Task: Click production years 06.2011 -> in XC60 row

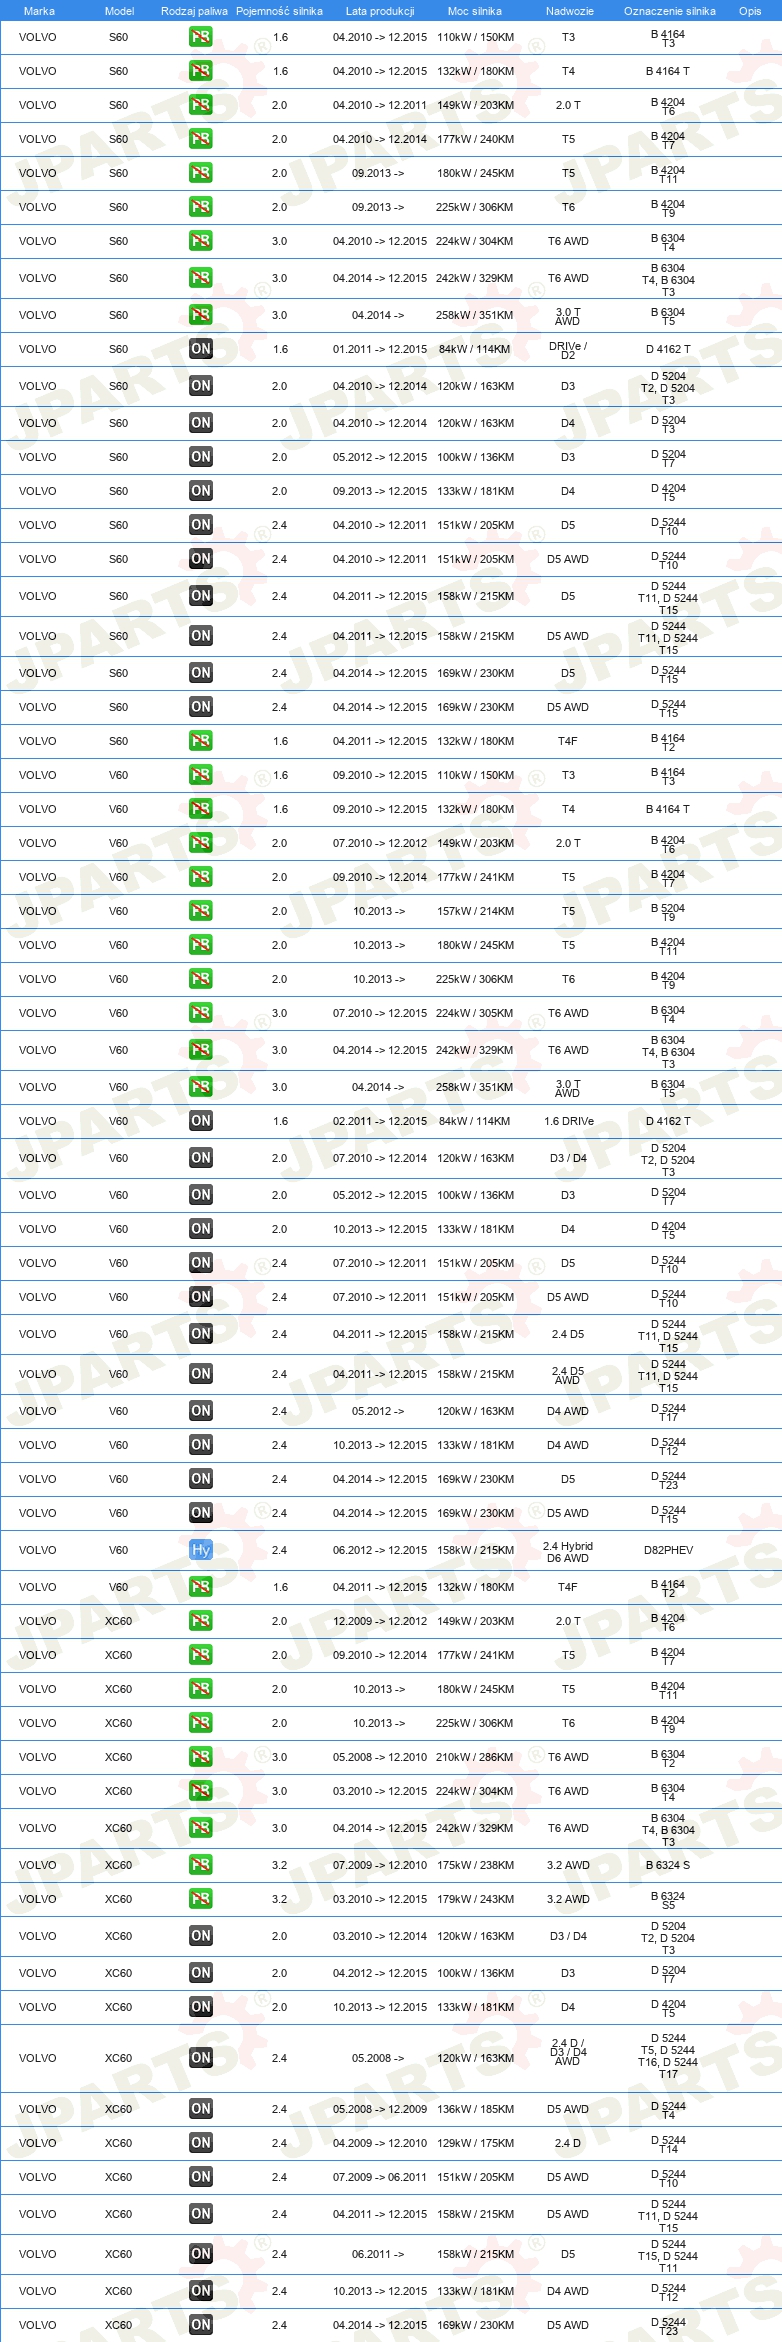Action: pos(378,2254)
